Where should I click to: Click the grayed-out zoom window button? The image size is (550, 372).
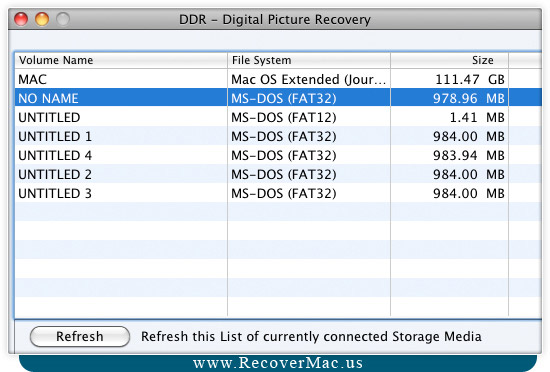pyautogui.click(x=63, y=19)
